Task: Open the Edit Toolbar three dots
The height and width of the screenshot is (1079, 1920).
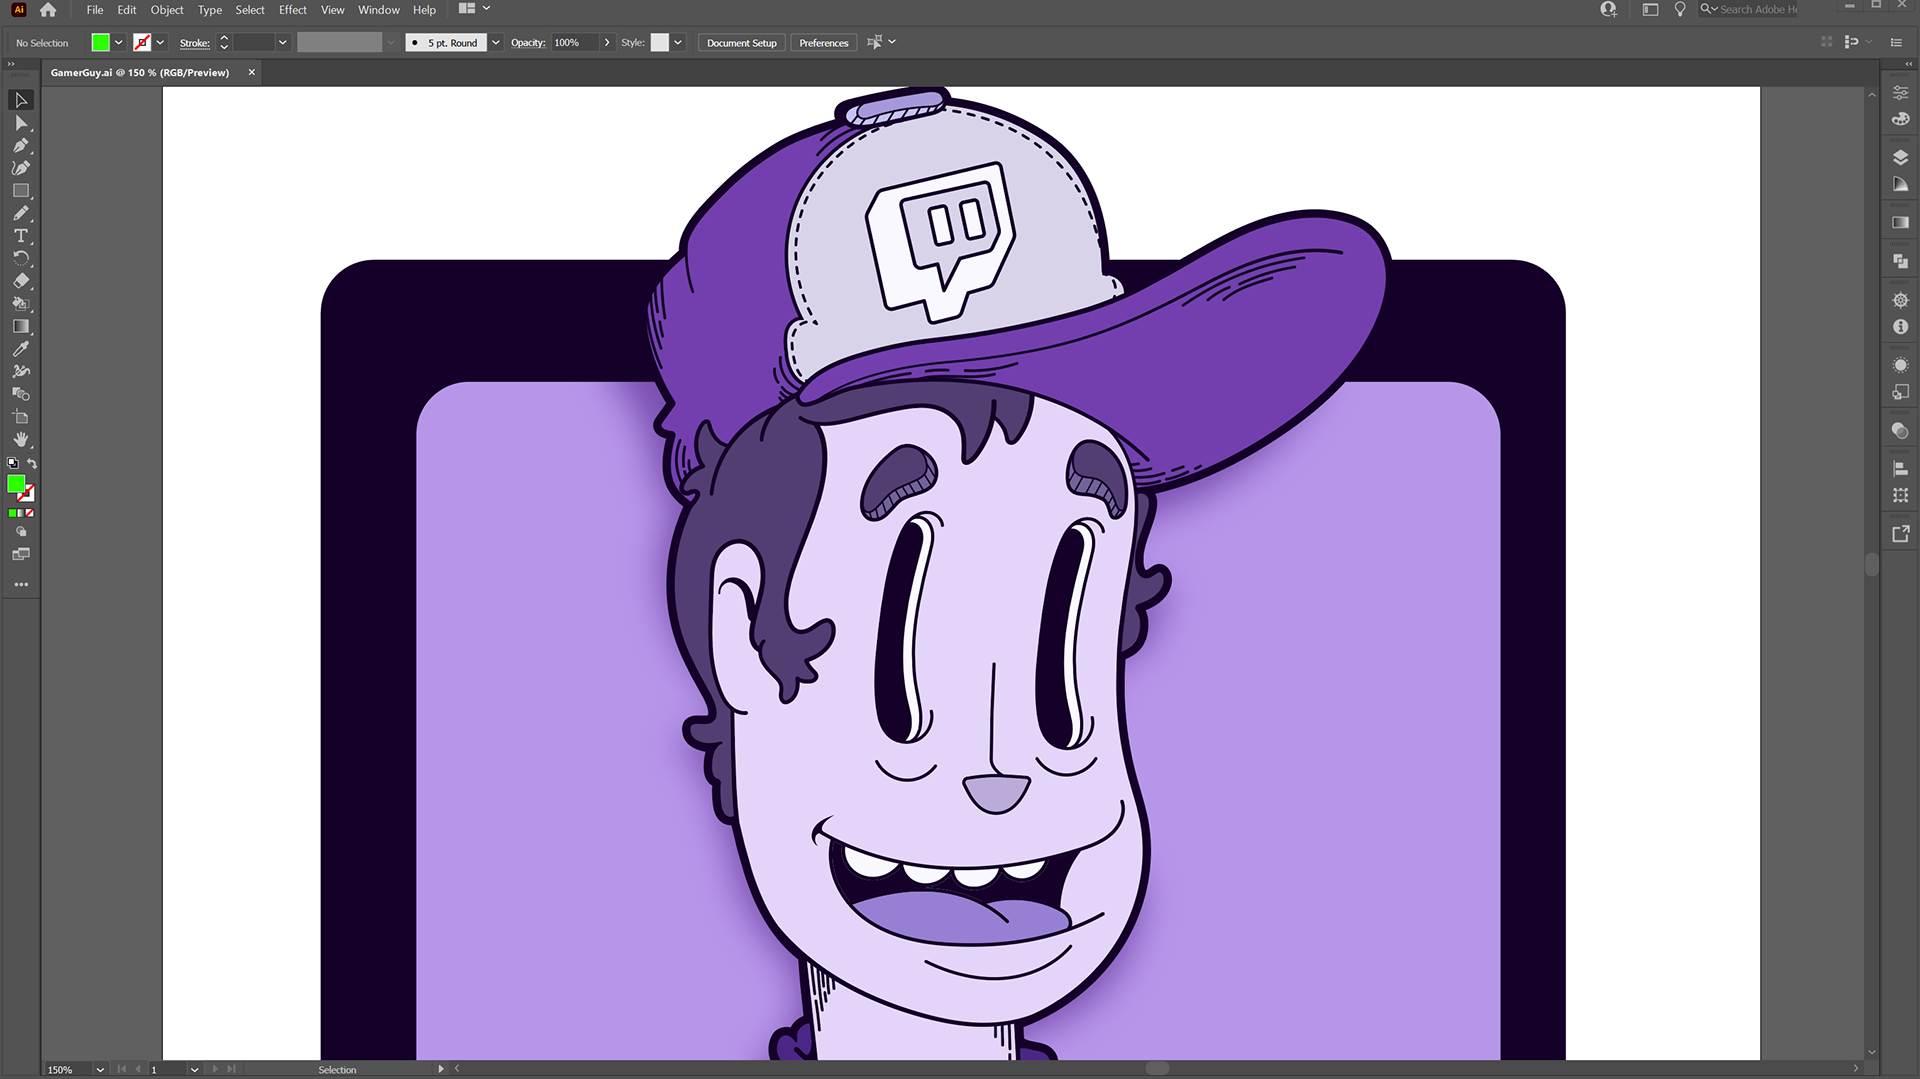Action: click(21, 584)
